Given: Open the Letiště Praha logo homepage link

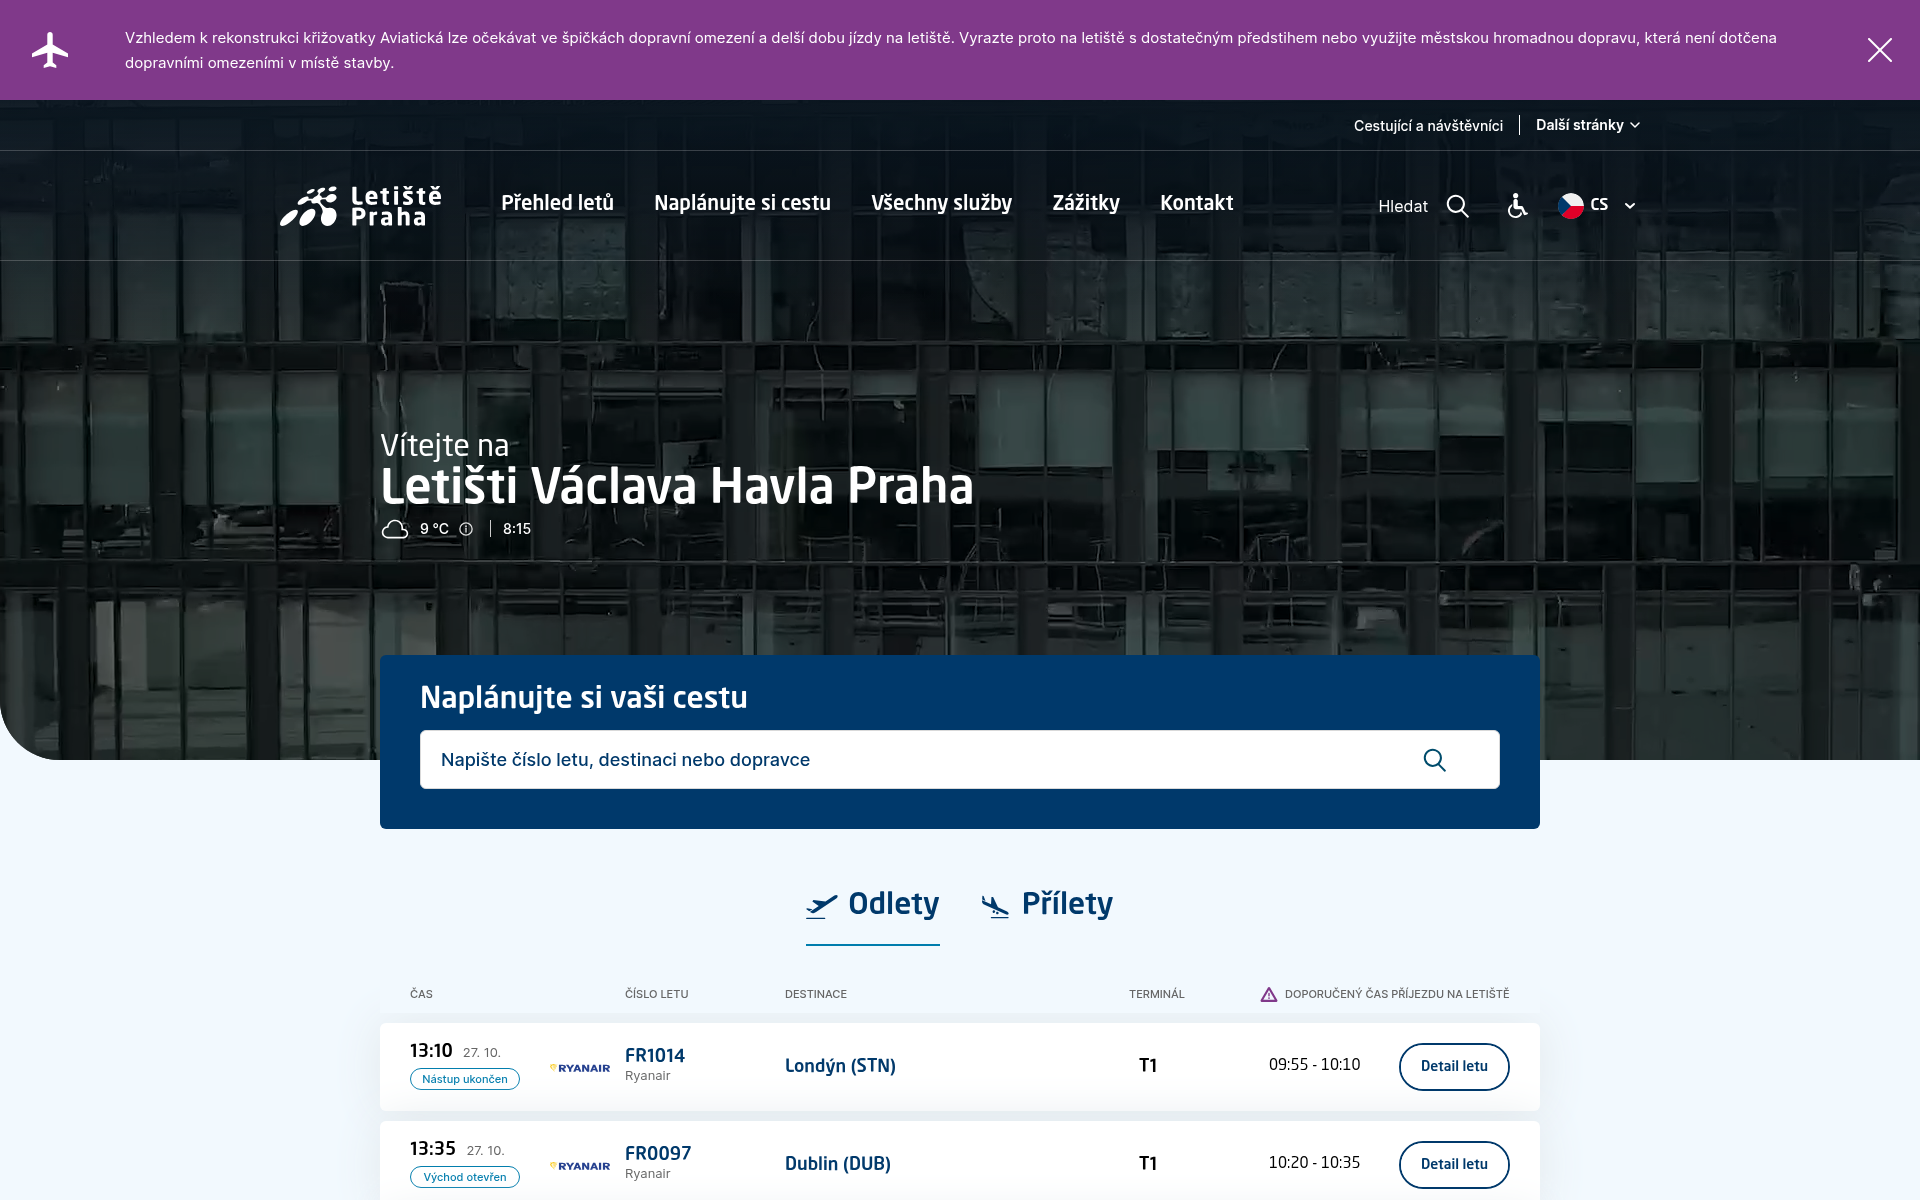Looking at the screenshot, I should (x=361, y=206).
